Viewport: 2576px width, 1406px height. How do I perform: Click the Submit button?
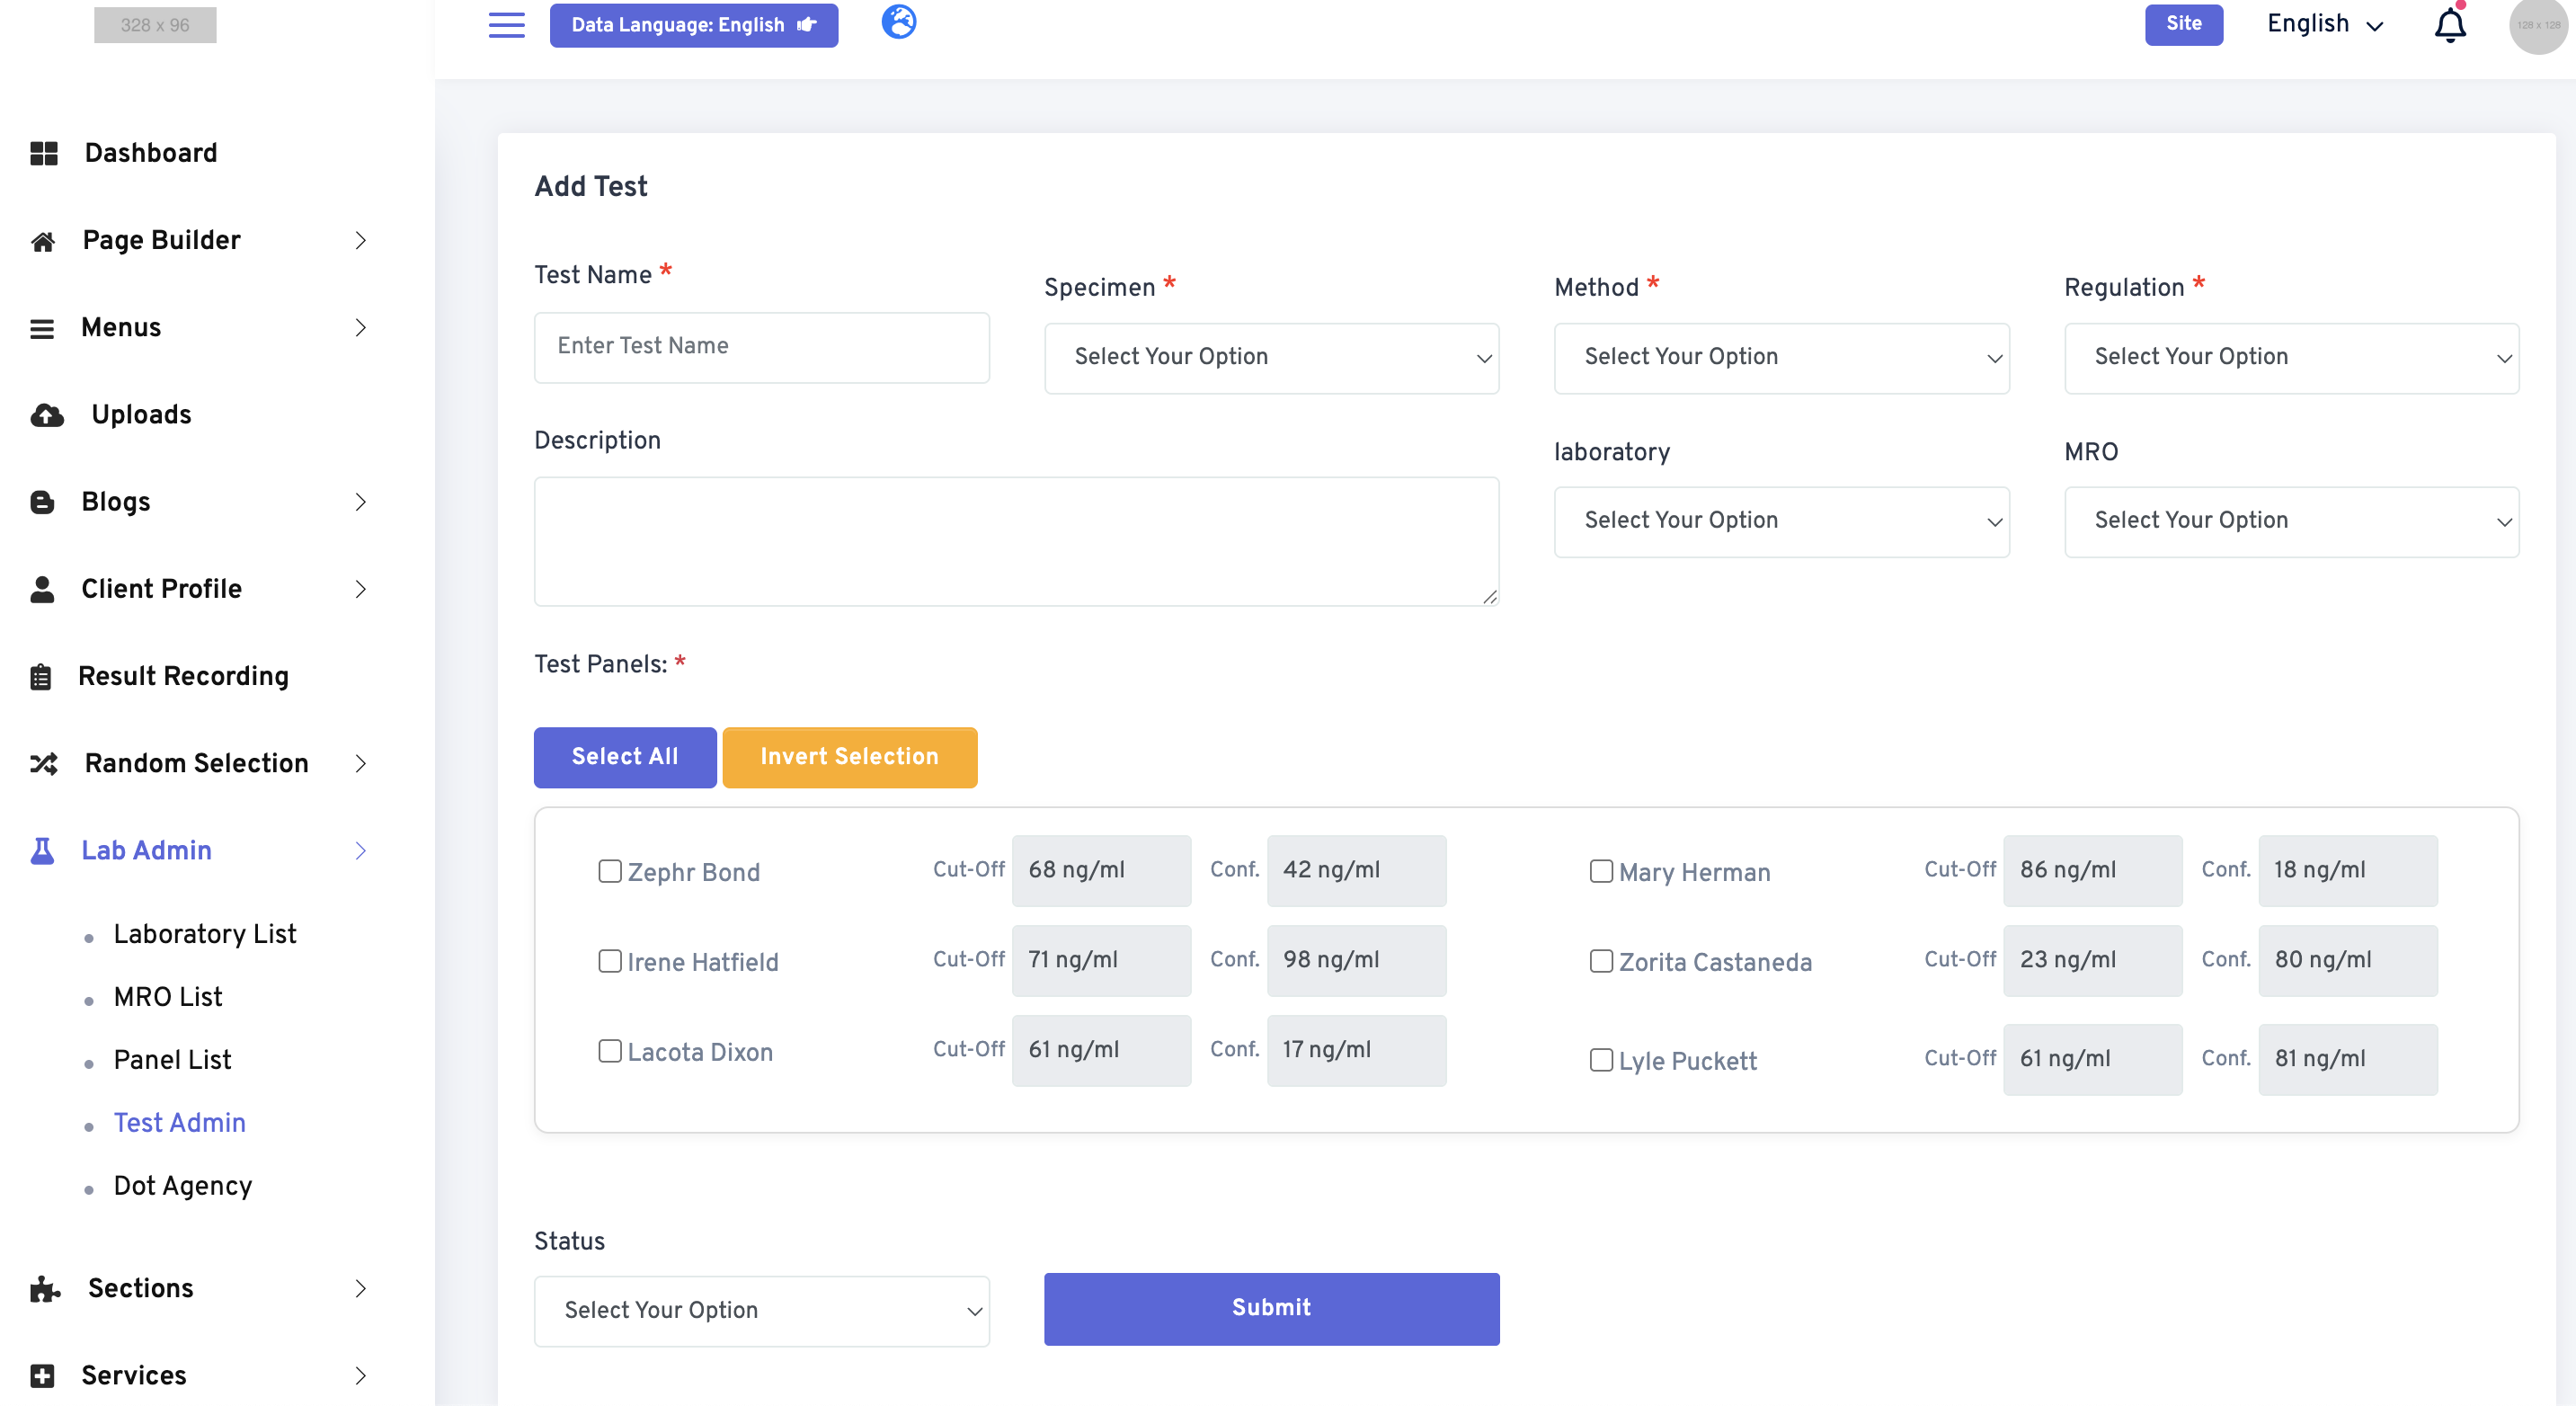pyautogui.click(x=1271, y=1308)
